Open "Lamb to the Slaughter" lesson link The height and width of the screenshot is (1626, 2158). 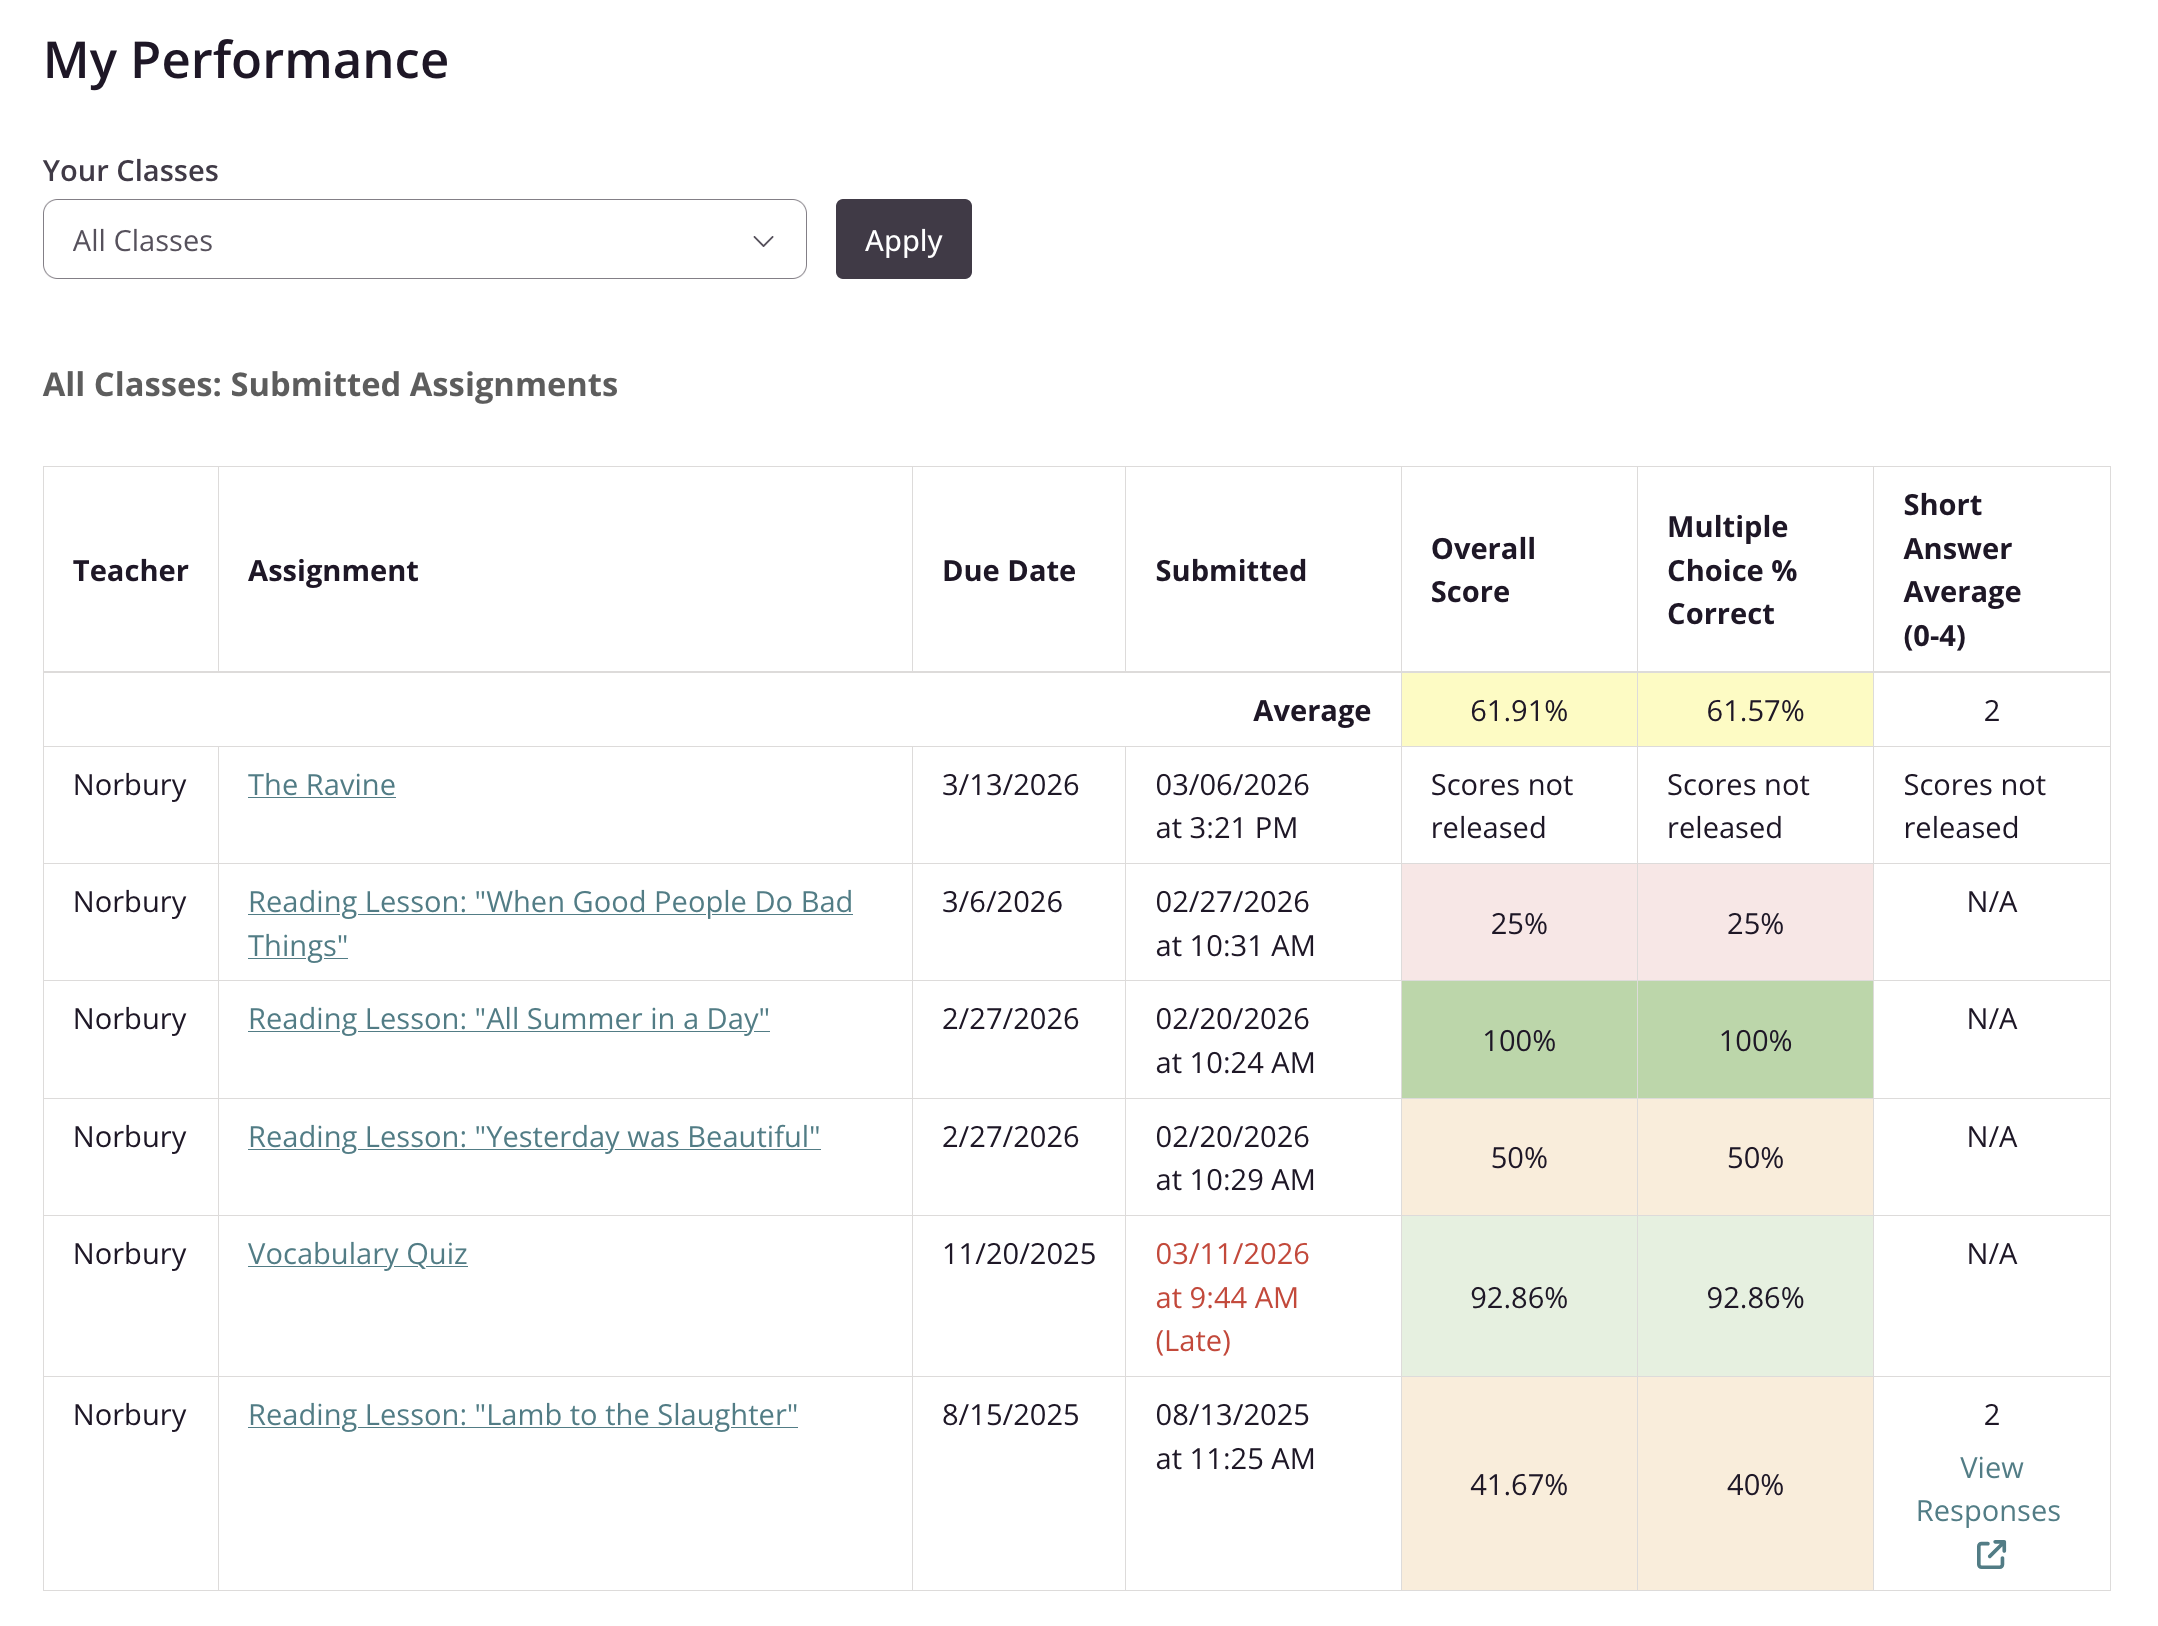point(522,1415)
